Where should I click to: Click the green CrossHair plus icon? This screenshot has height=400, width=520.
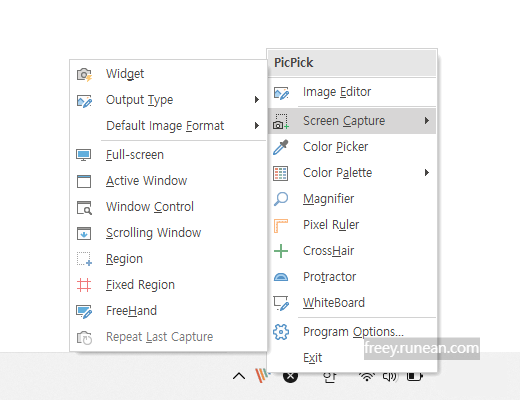(281, 251)
